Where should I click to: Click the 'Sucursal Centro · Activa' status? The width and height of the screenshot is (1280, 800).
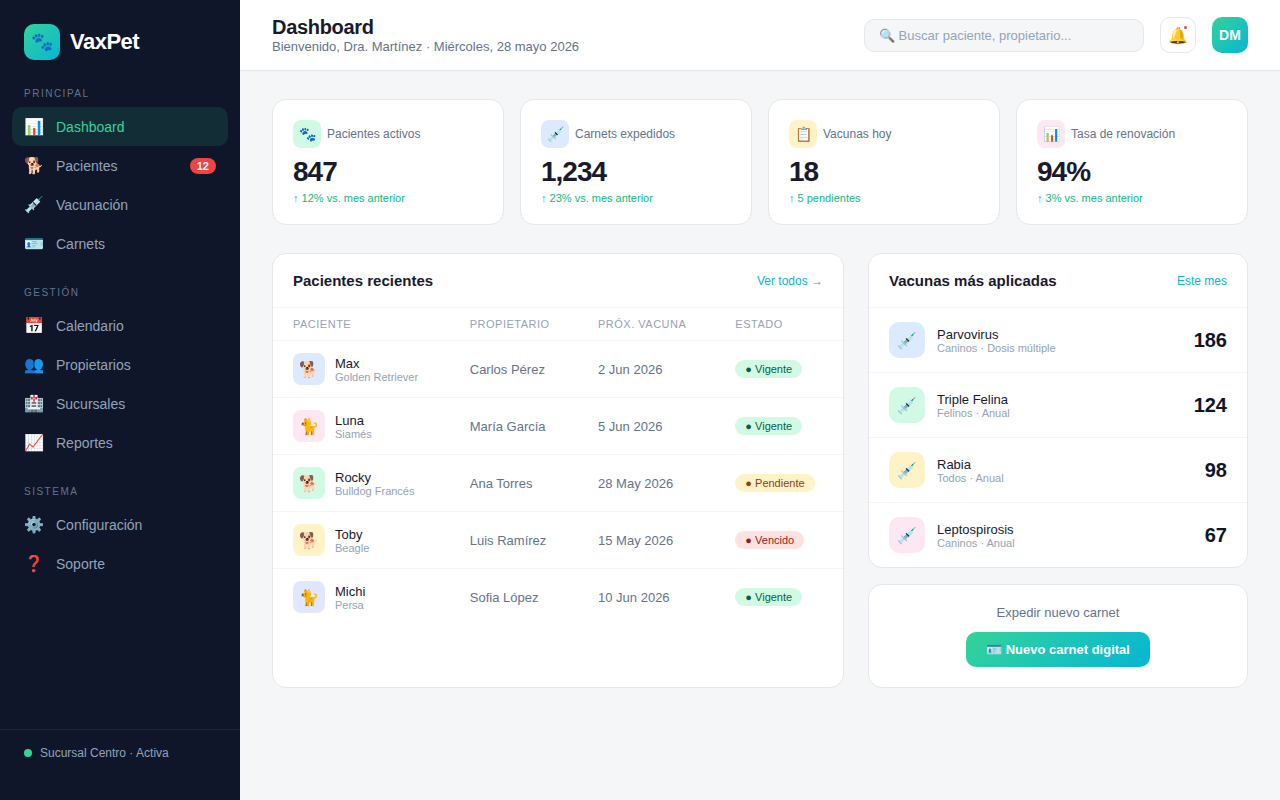(96, 753)
